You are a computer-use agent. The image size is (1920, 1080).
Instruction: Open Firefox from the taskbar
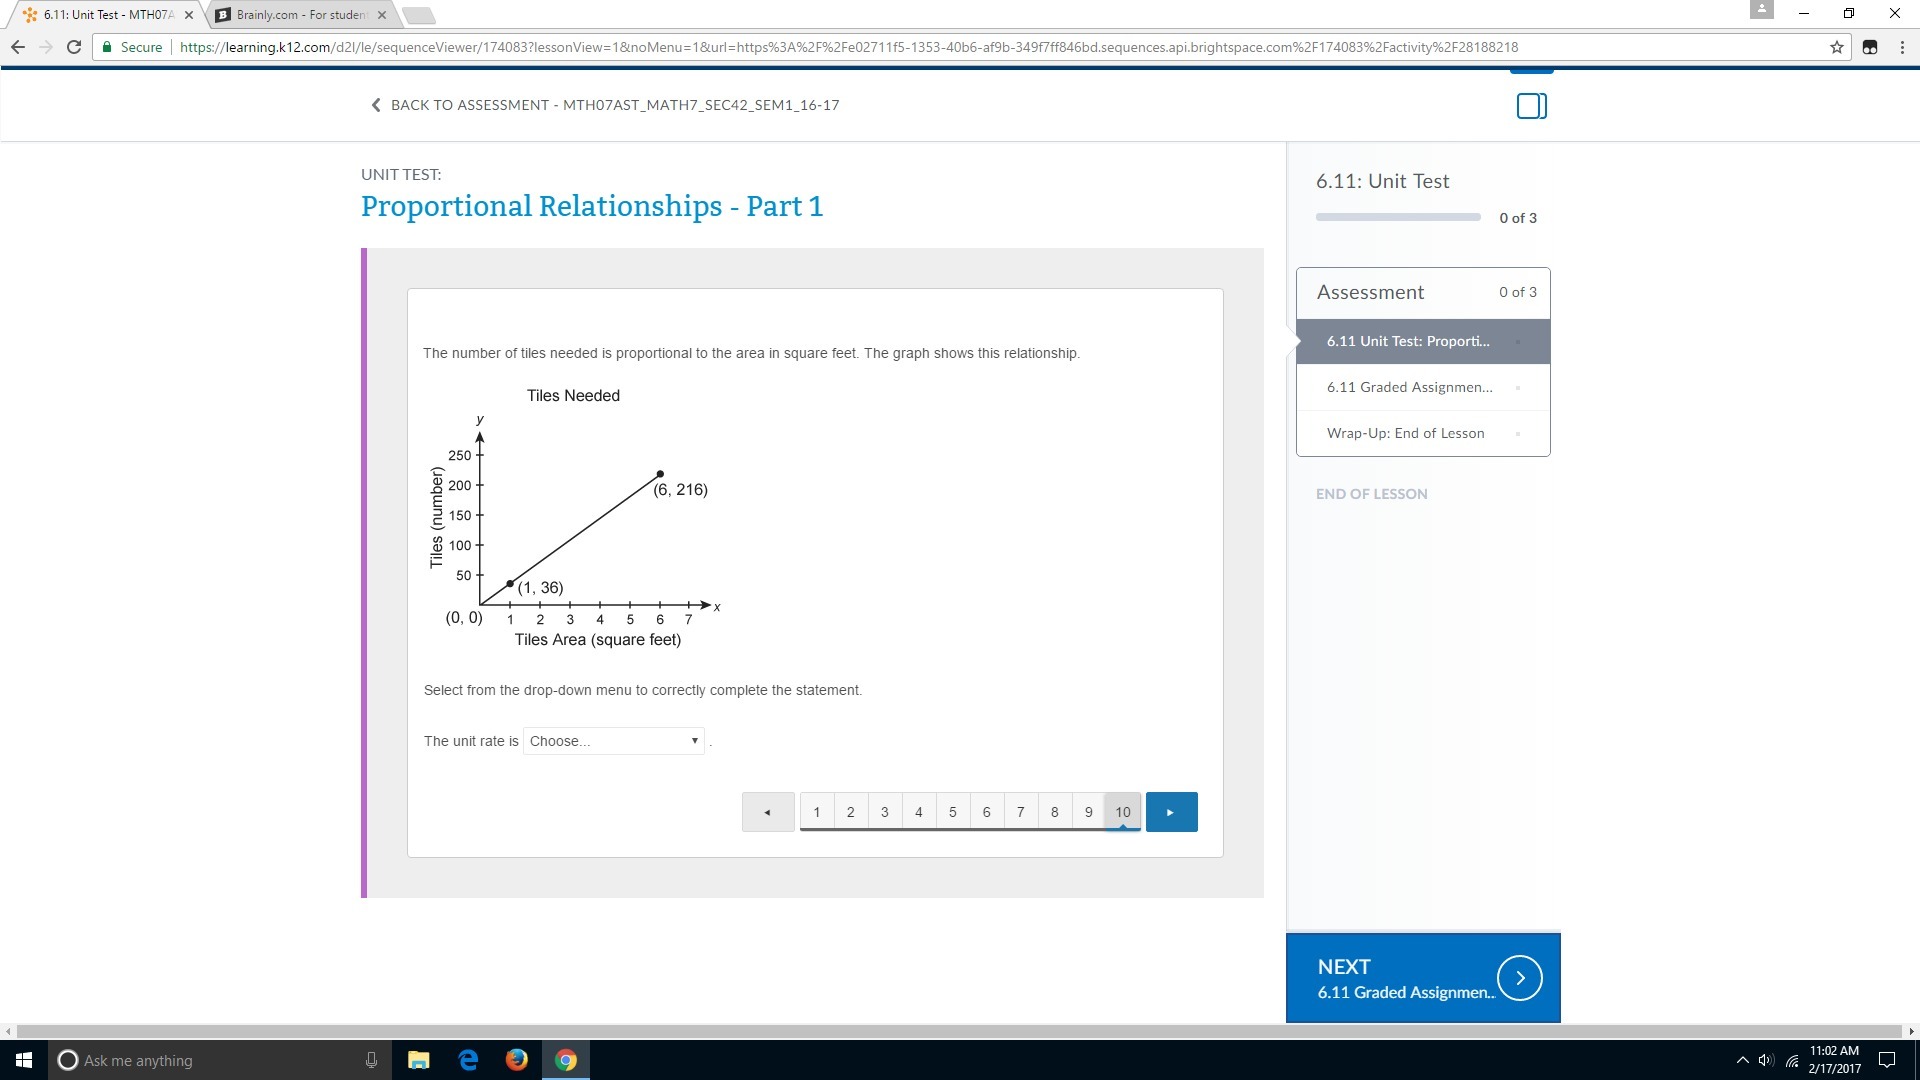point(516,1060)
